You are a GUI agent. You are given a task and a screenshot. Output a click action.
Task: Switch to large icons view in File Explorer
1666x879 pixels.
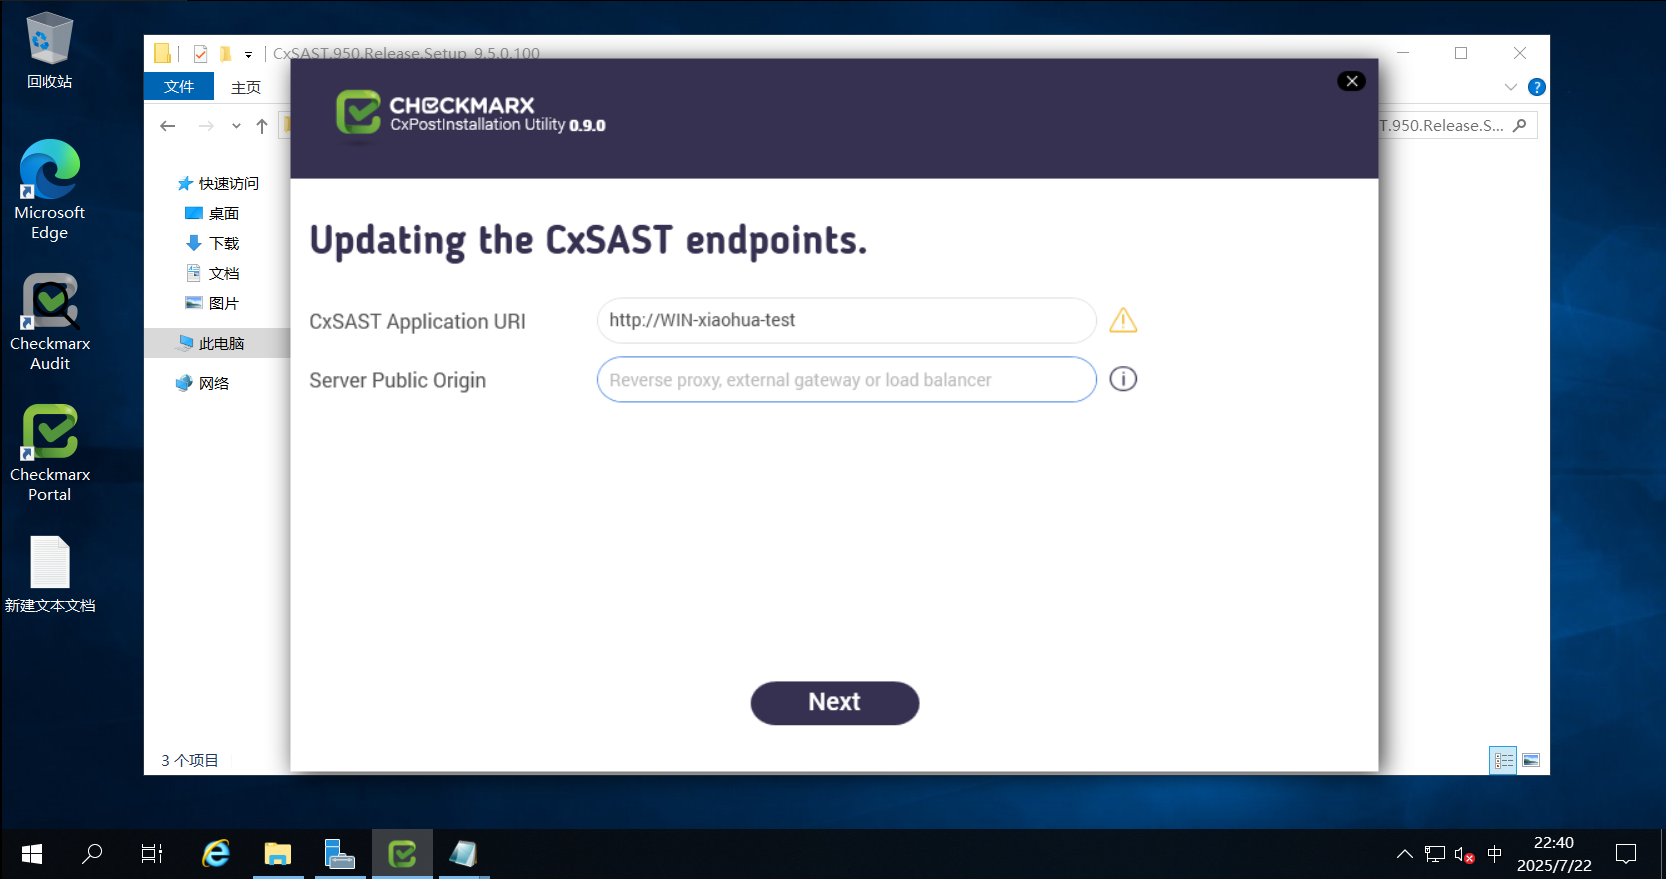[x=1531, y=761]
